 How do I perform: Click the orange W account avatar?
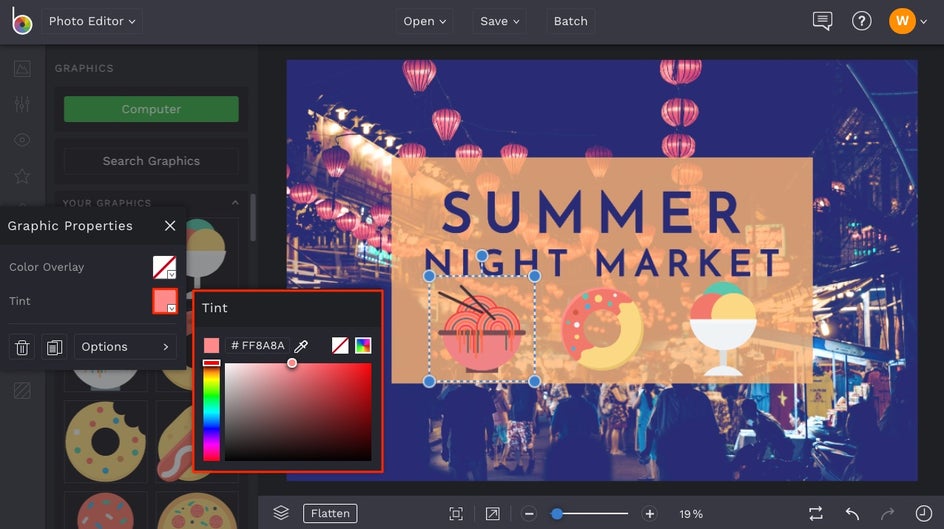902,21
